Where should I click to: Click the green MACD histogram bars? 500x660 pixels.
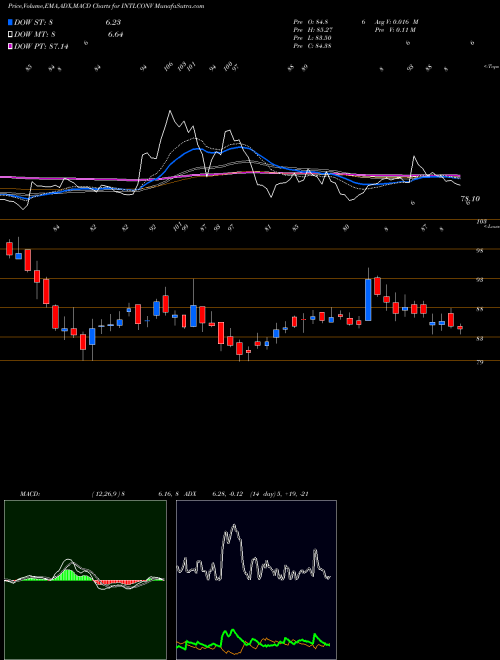(x=71, y=575)
